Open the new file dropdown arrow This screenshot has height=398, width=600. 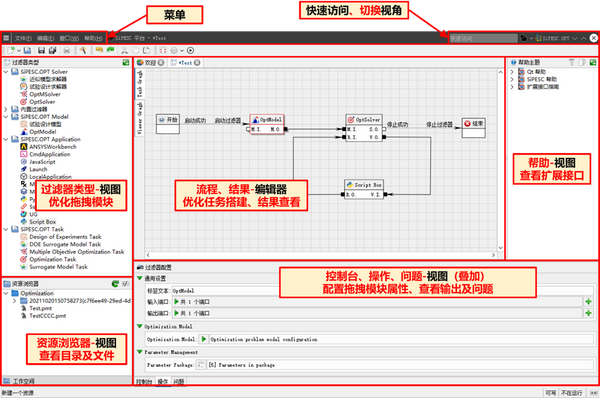pos(18,51)
